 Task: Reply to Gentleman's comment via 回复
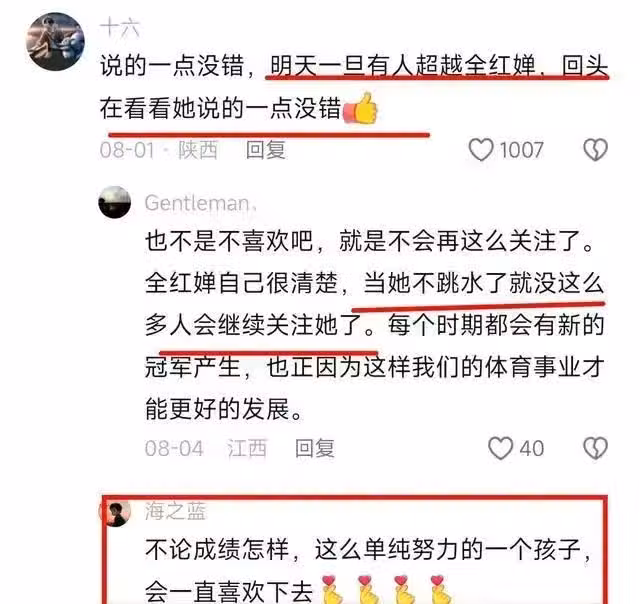coord(315,449)
